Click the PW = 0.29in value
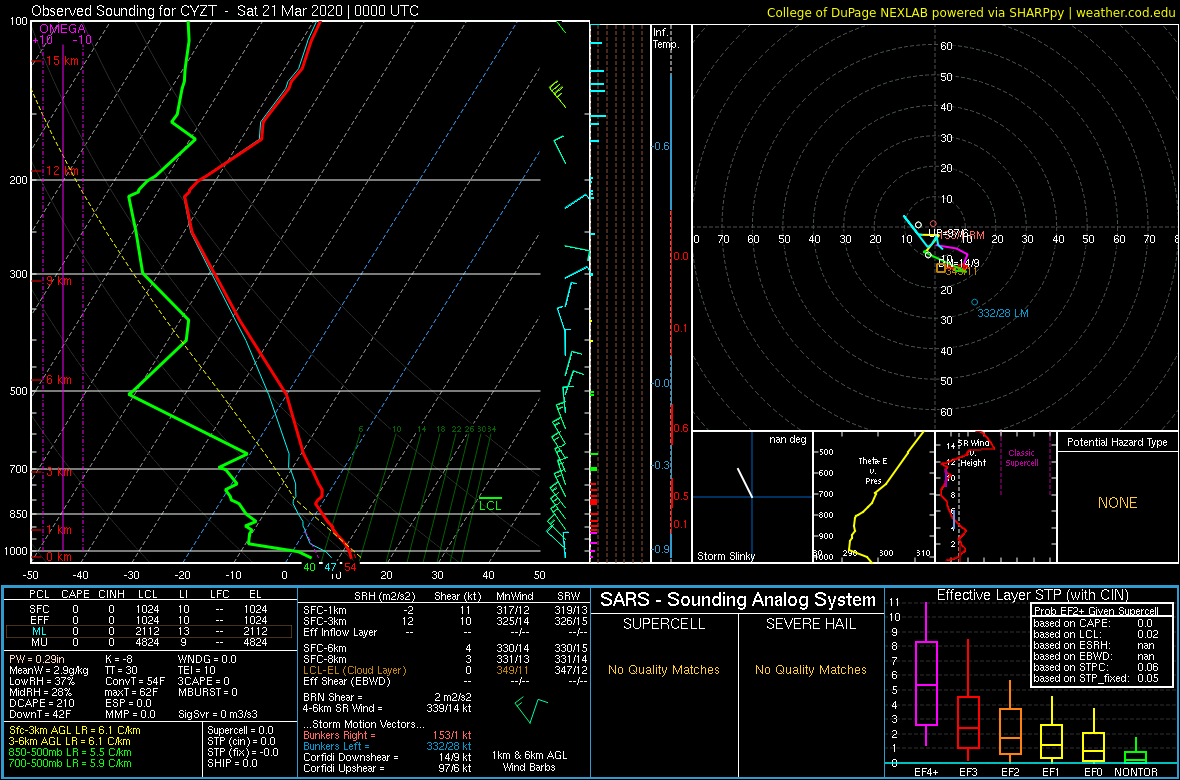1180x780 pixels. point(37,660)
